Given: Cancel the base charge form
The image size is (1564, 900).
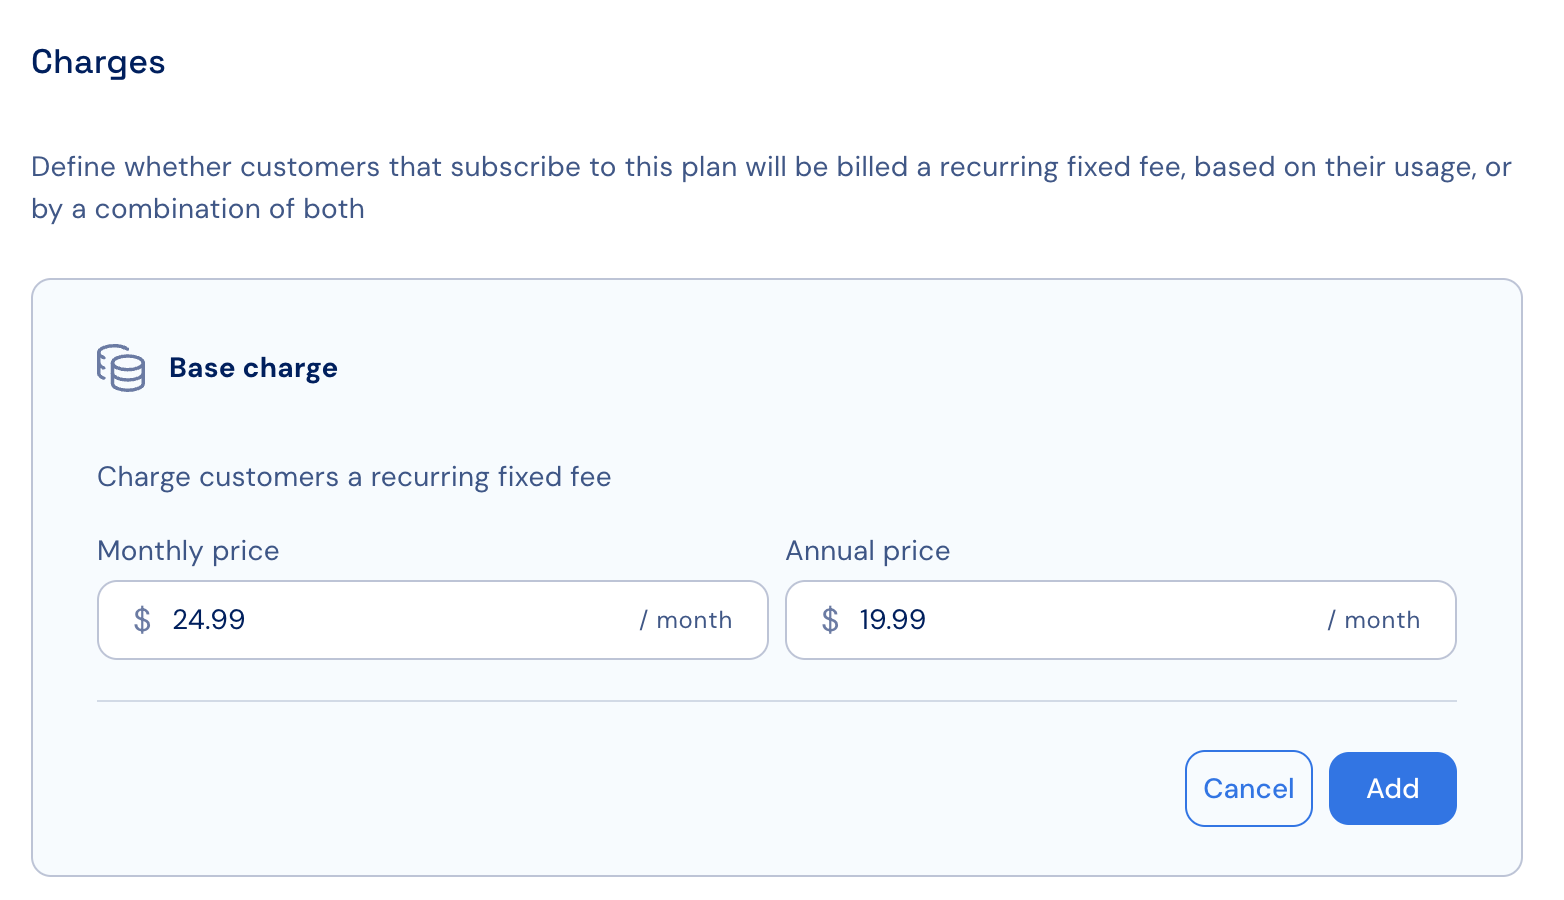Looking at the screenshot, I should click(1249, 789).
